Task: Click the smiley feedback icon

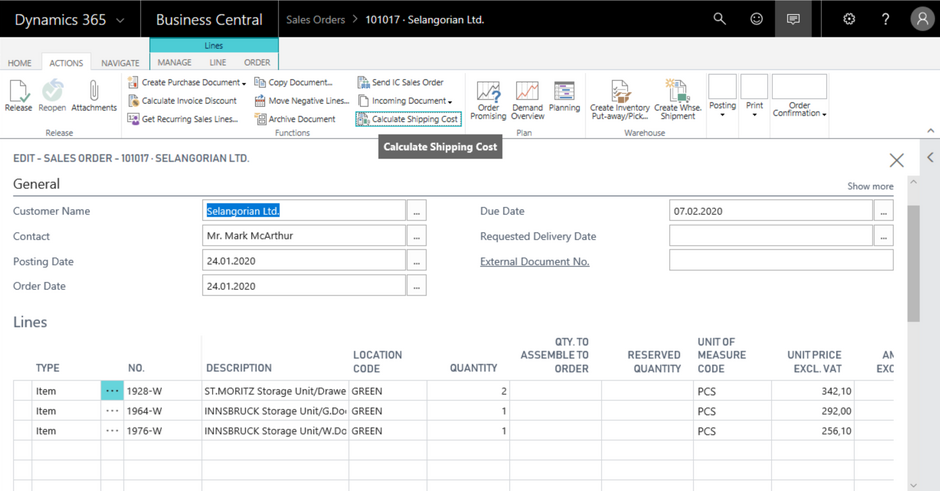Action: pyautogui.click(x=757, y=19)
